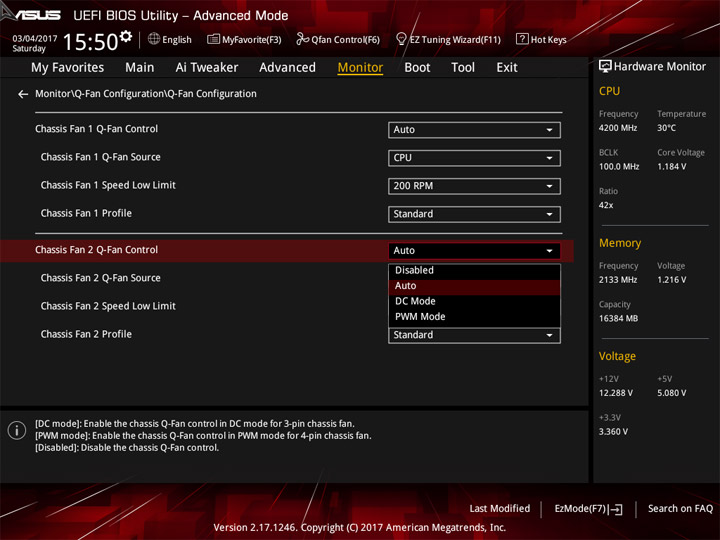
Task: Collapse Chassis Fan 2 Q-Fan Control dropdown
Action: [x=474, y=251]
